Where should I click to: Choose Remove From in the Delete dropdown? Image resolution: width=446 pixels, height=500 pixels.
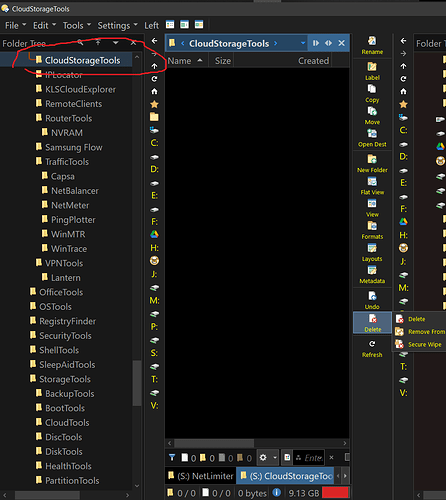pyautogui.click(x=420, y=332)
